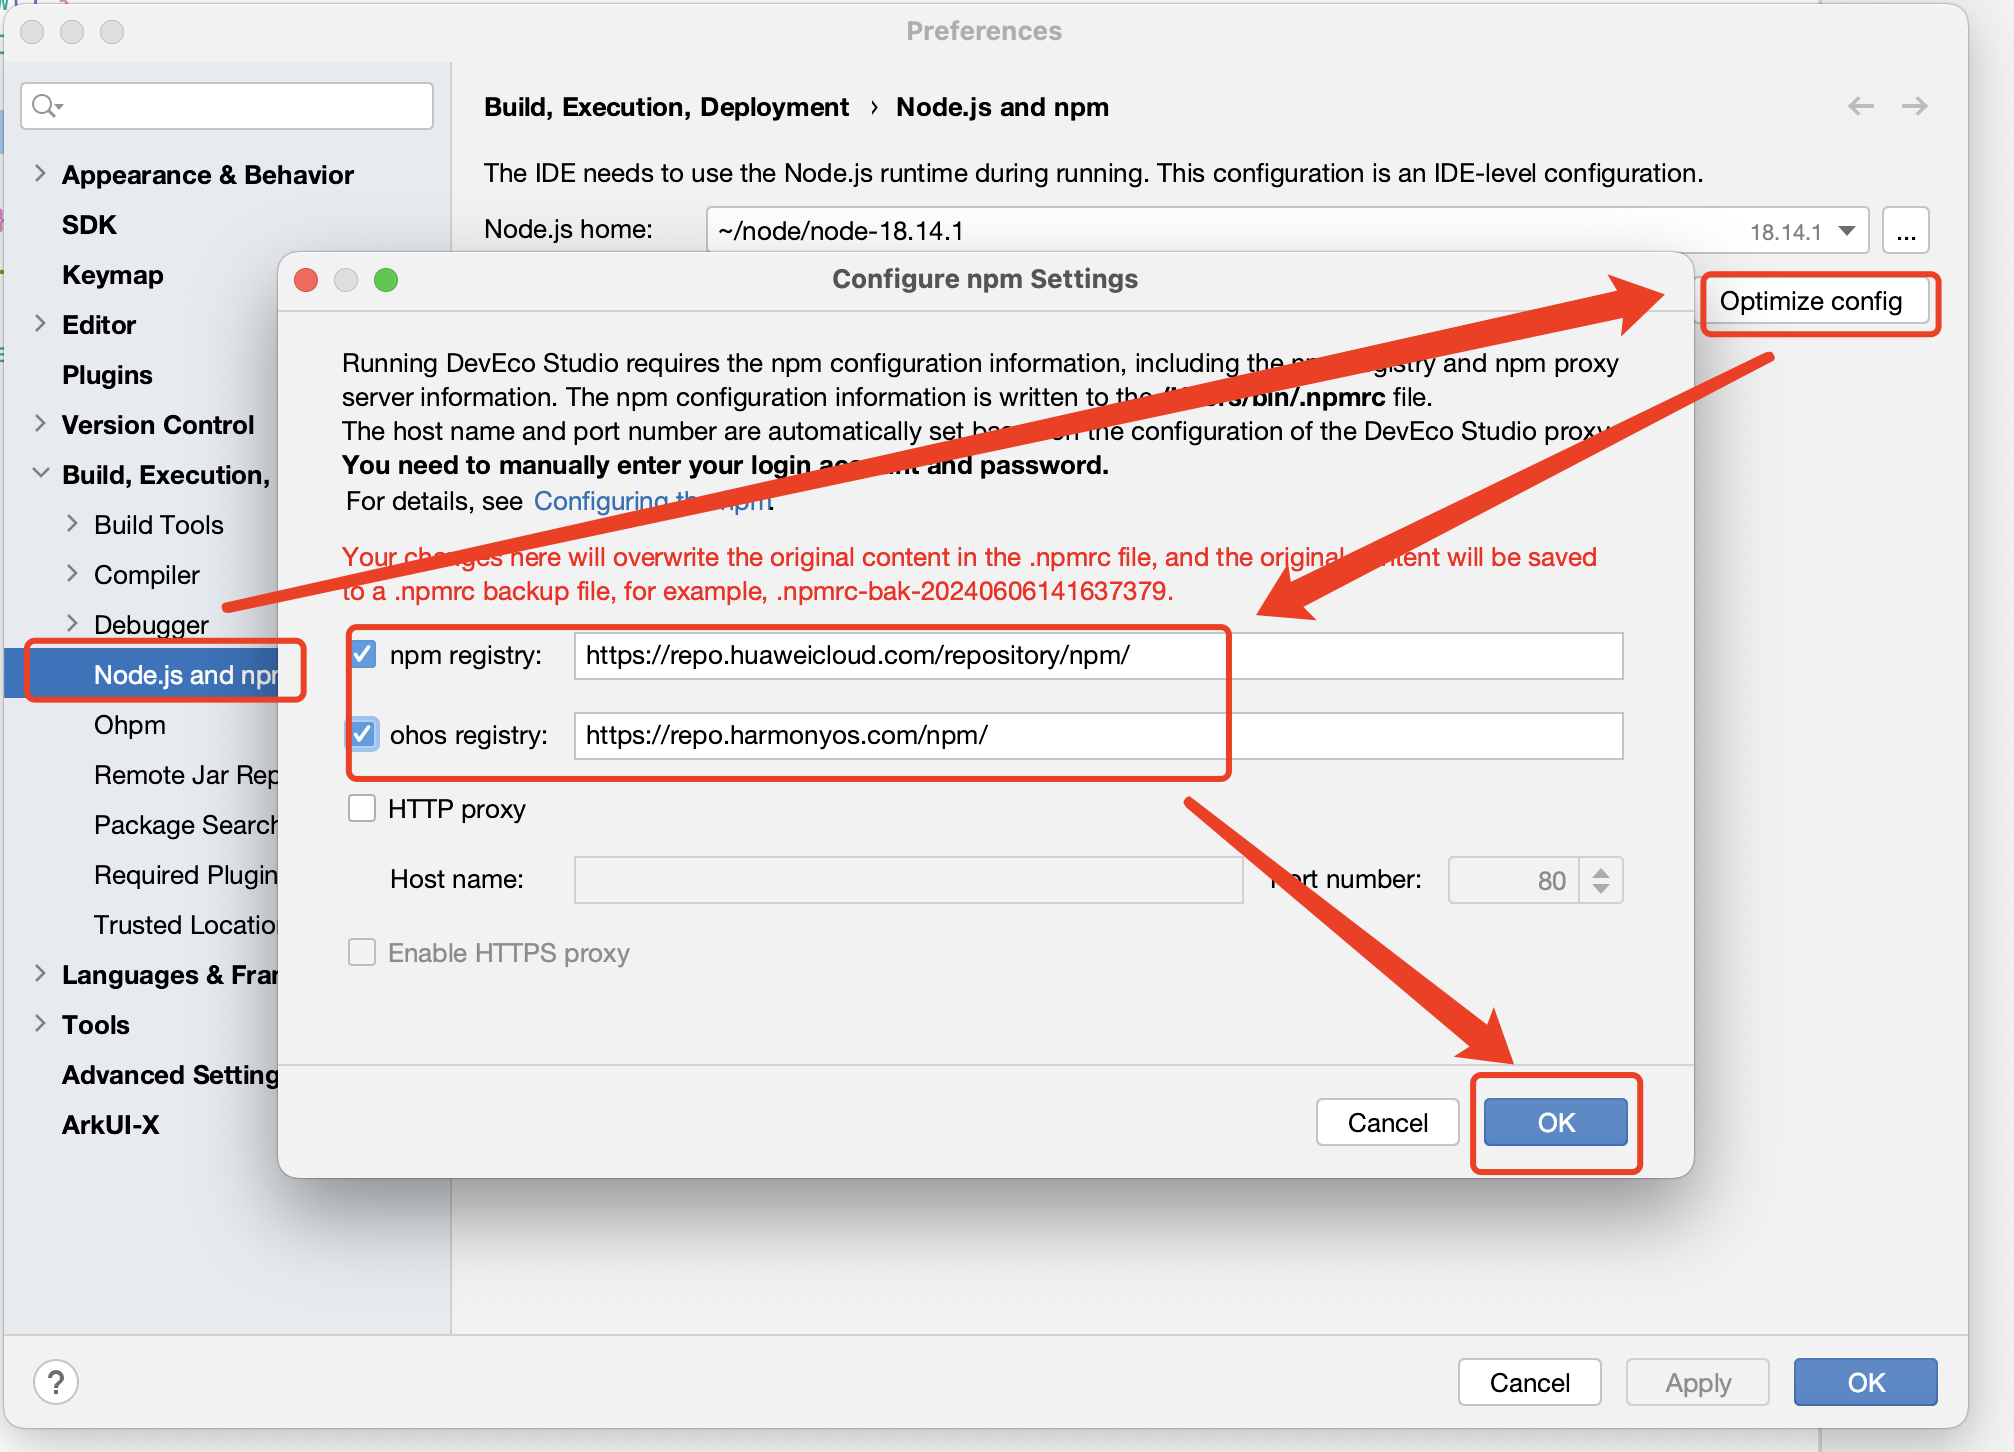Open the Preferences help question mark
The image size is (2014, 1452).
56,1382
